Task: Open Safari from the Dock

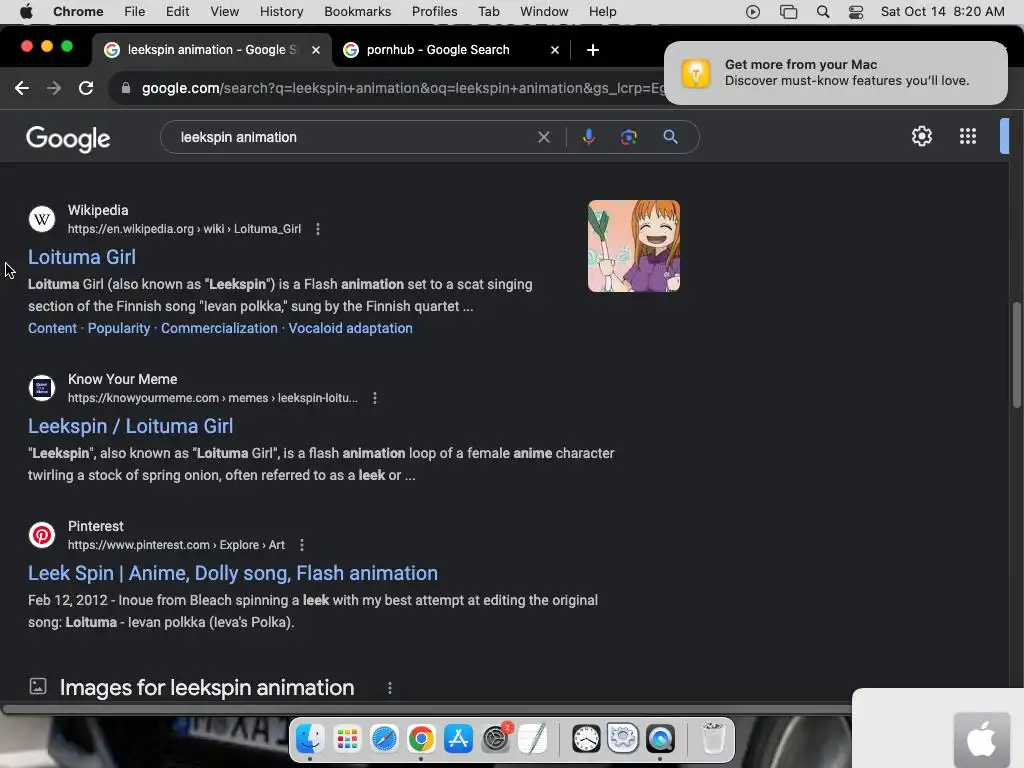Action: pos(384,739)
